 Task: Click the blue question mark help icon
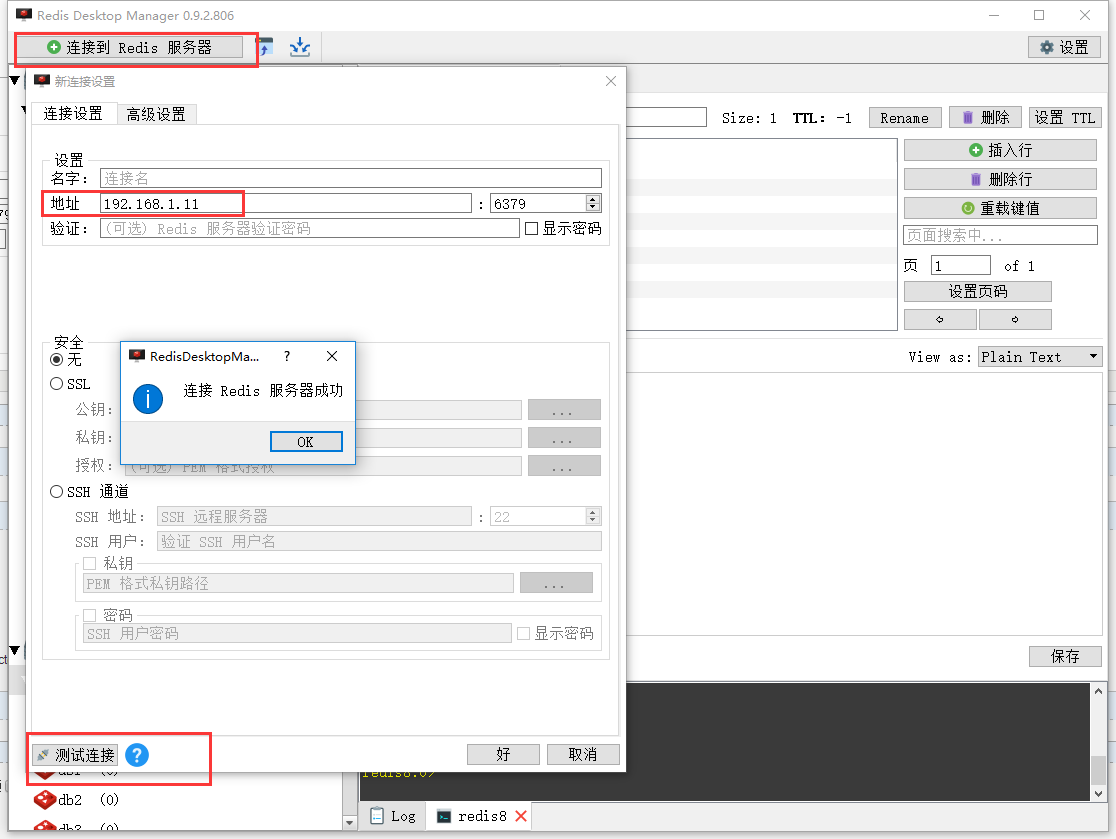137,755
